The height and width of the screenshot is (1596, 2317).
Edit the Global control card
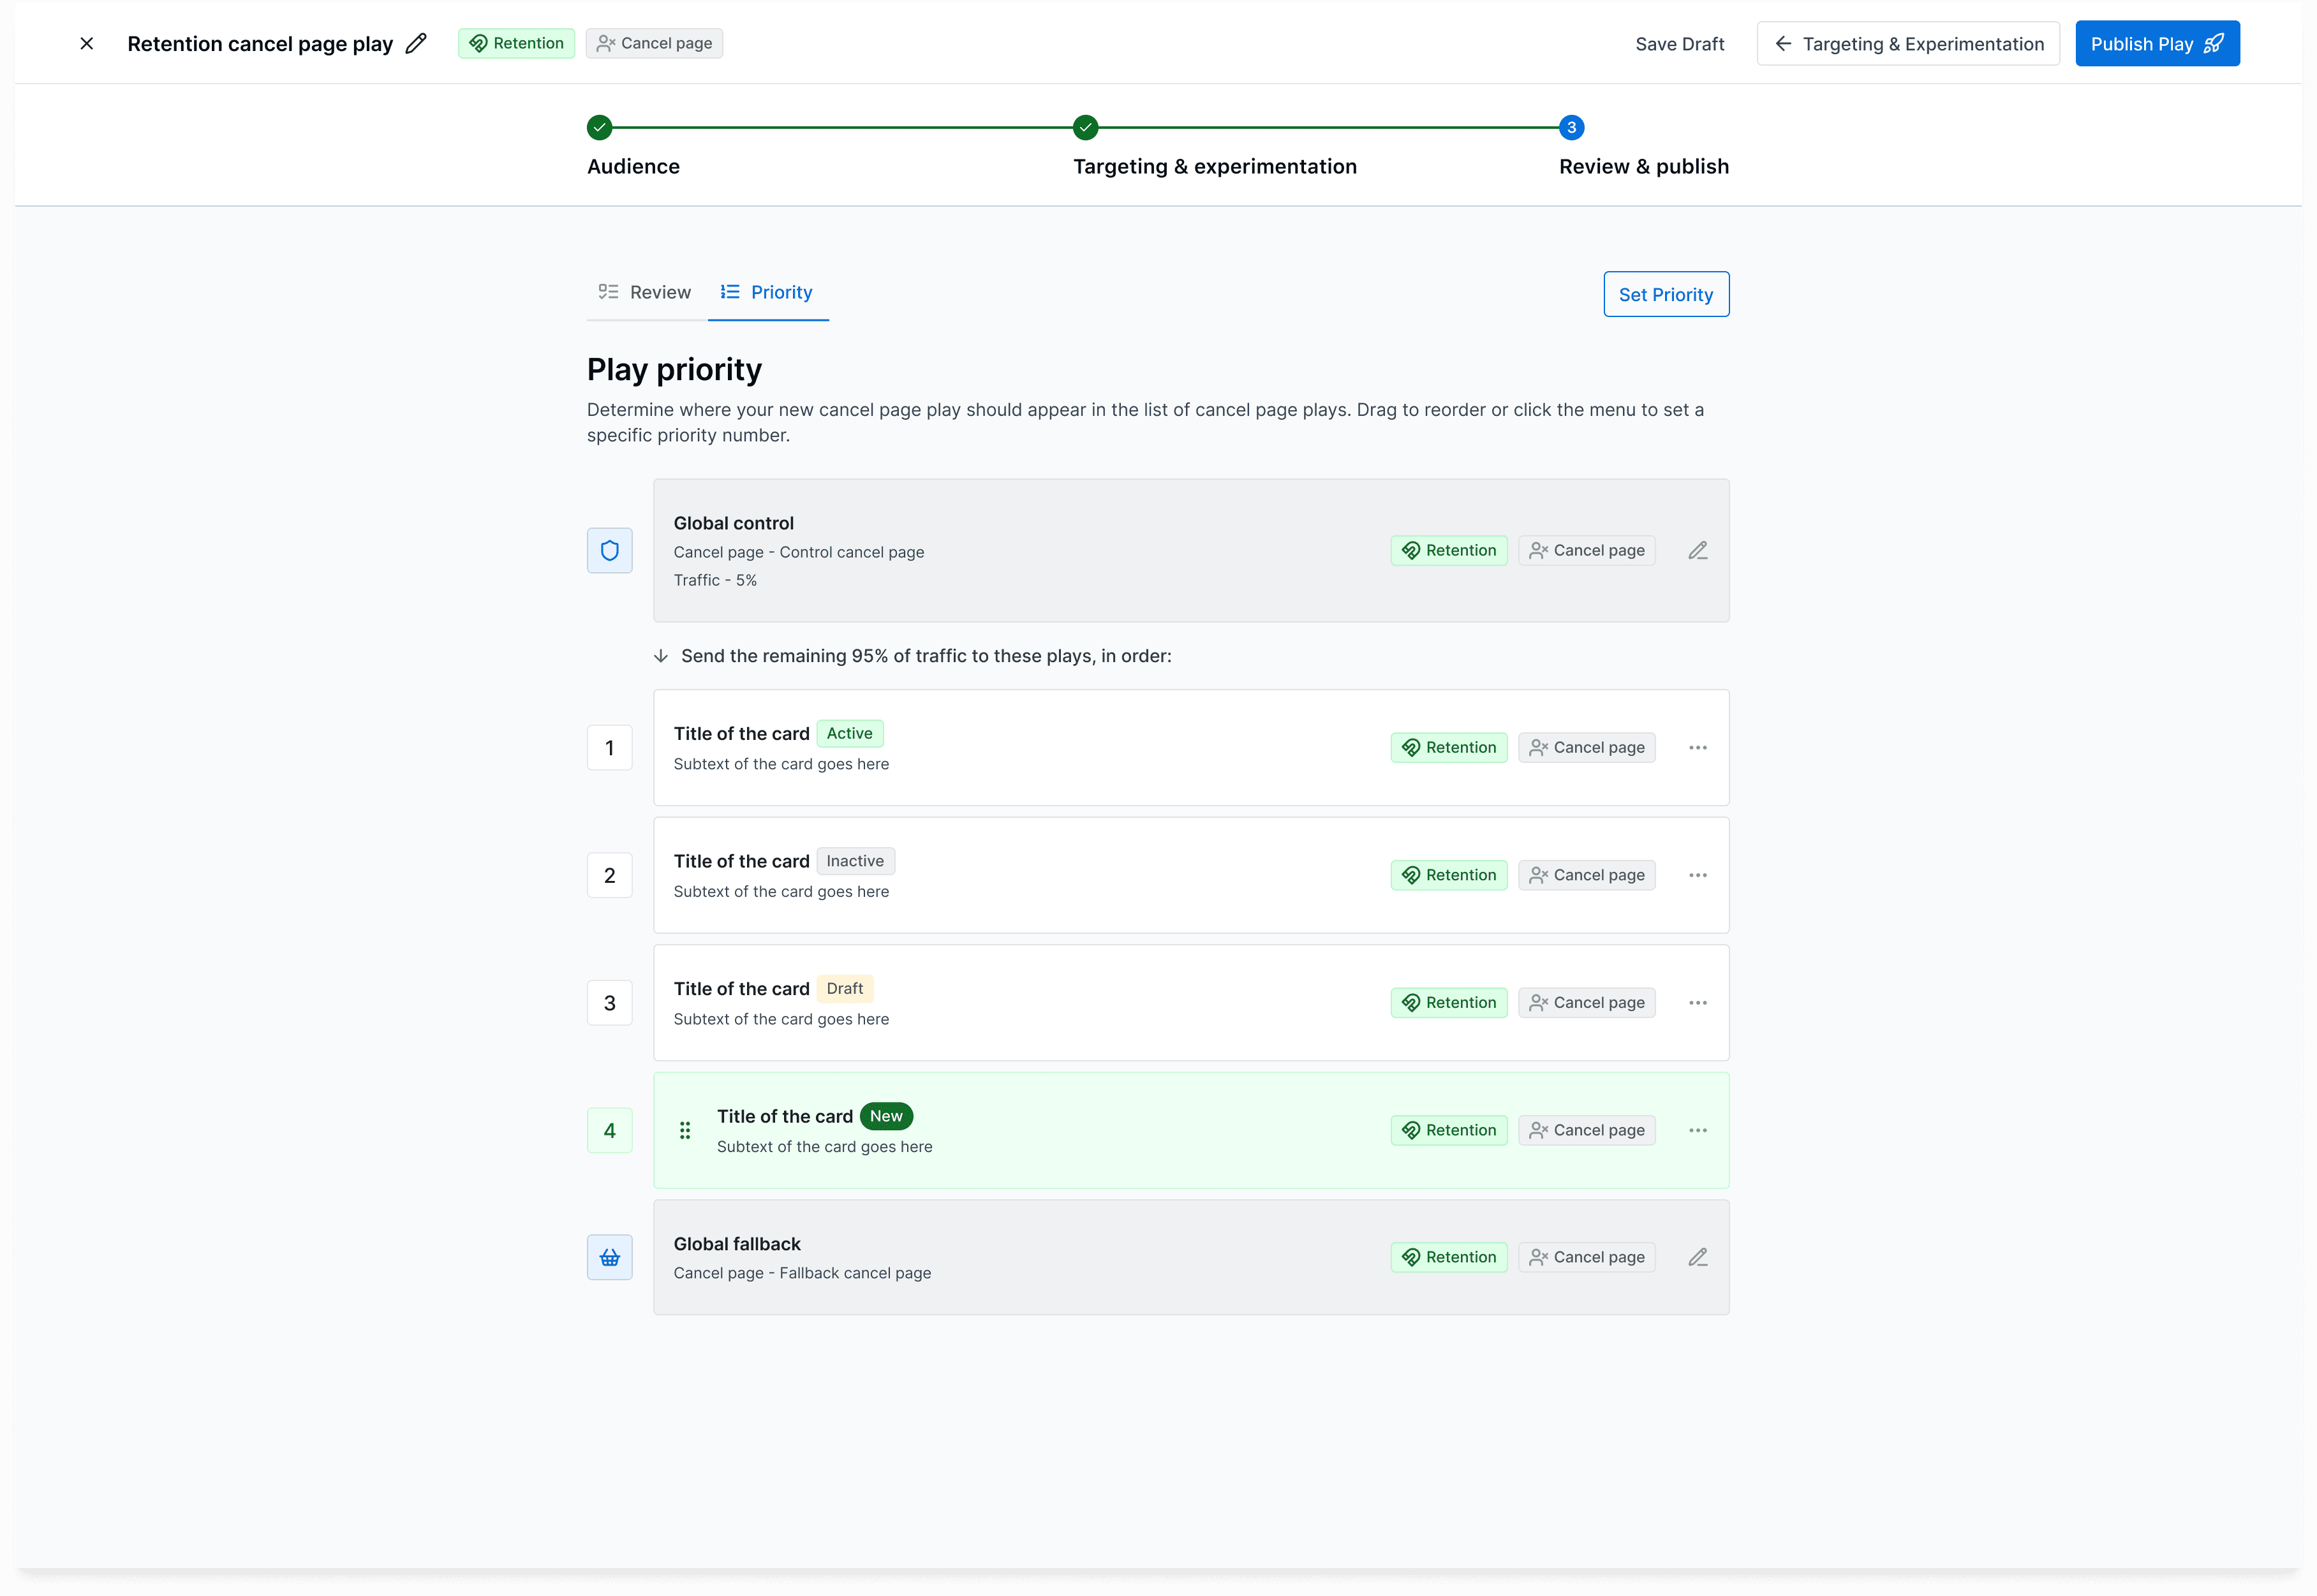1697,551
